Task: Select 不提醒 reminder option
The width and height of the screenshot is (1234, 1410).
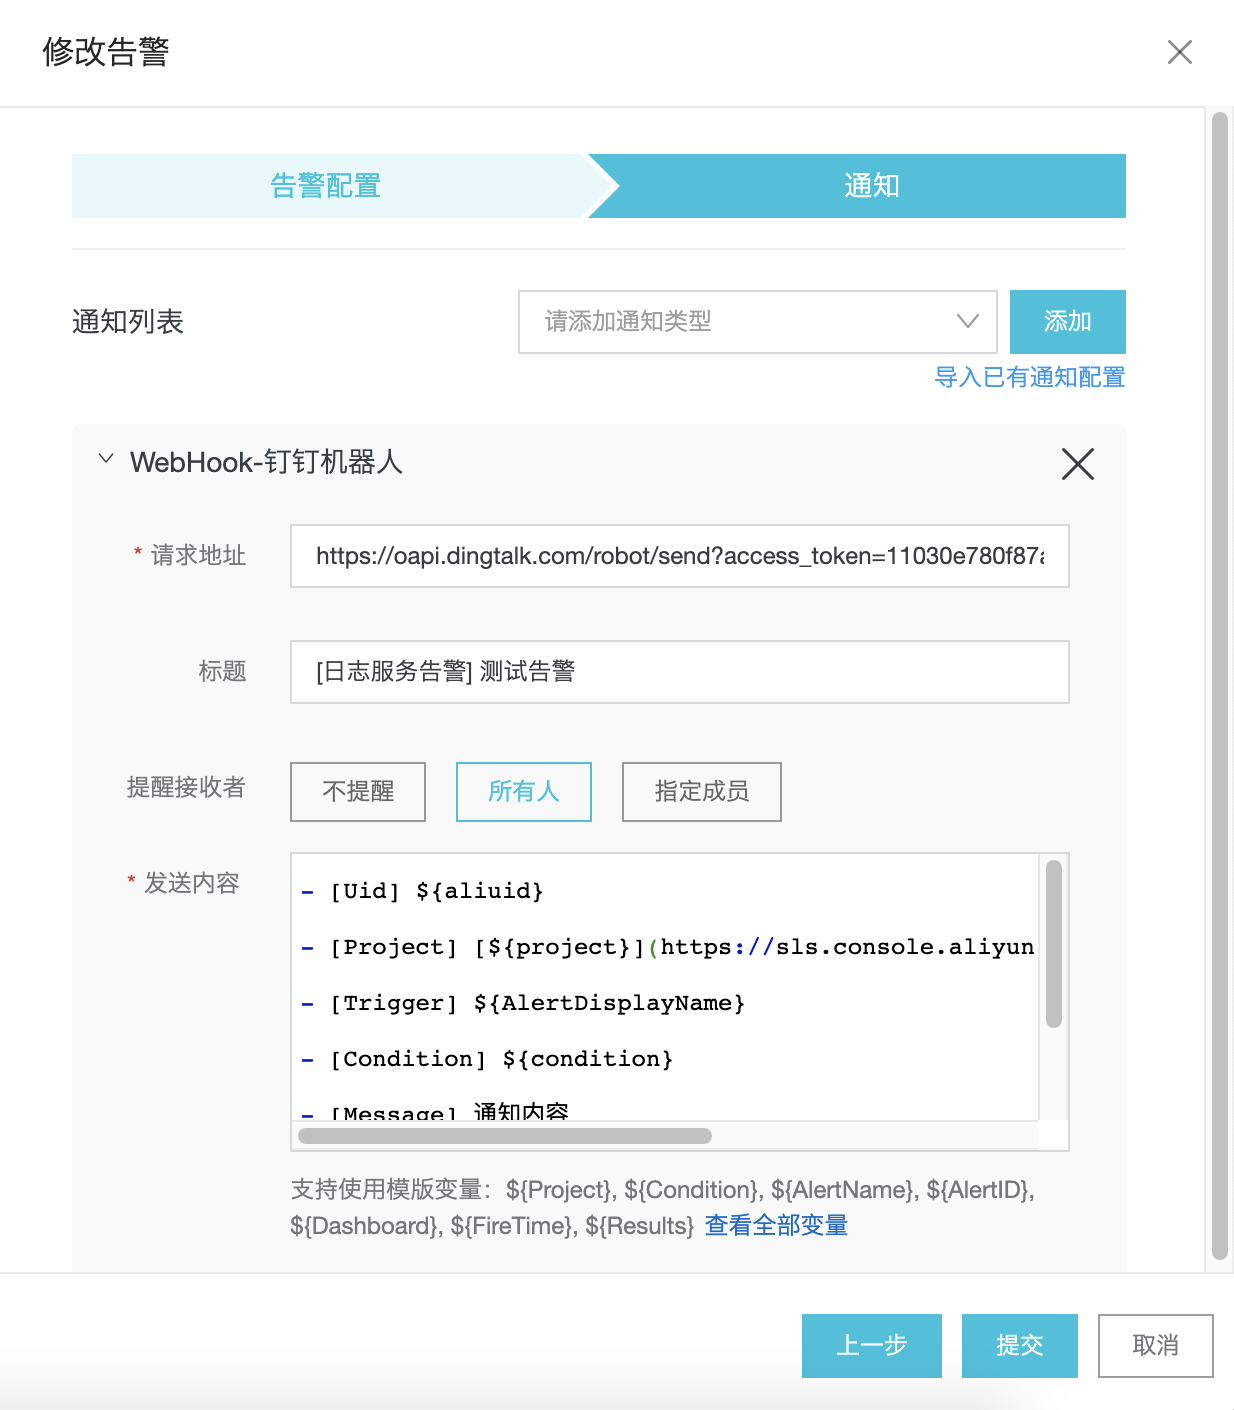Action: click(x=358, y=792)
